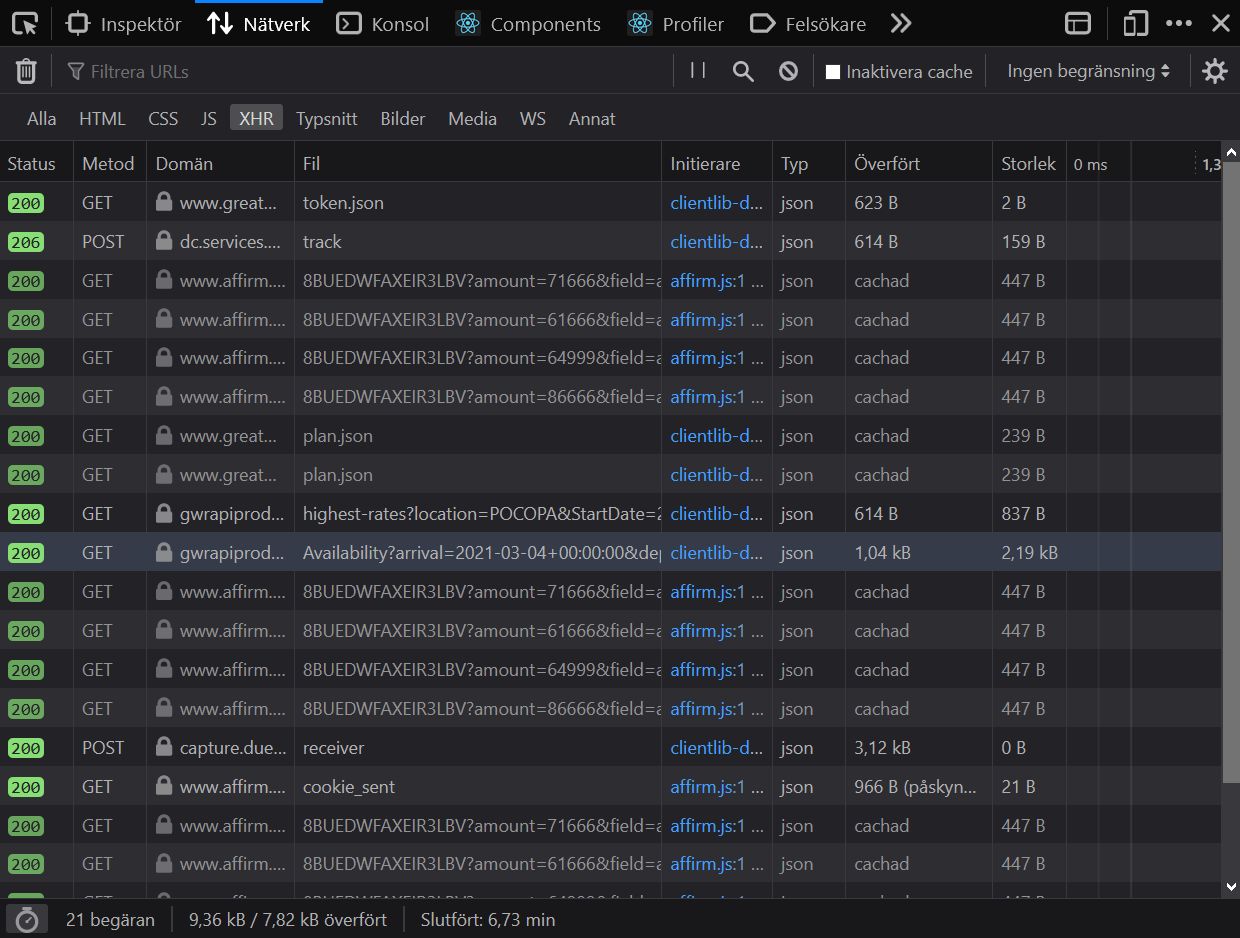Pause network recording
The image size is (1240, 938).
(698, 71)
